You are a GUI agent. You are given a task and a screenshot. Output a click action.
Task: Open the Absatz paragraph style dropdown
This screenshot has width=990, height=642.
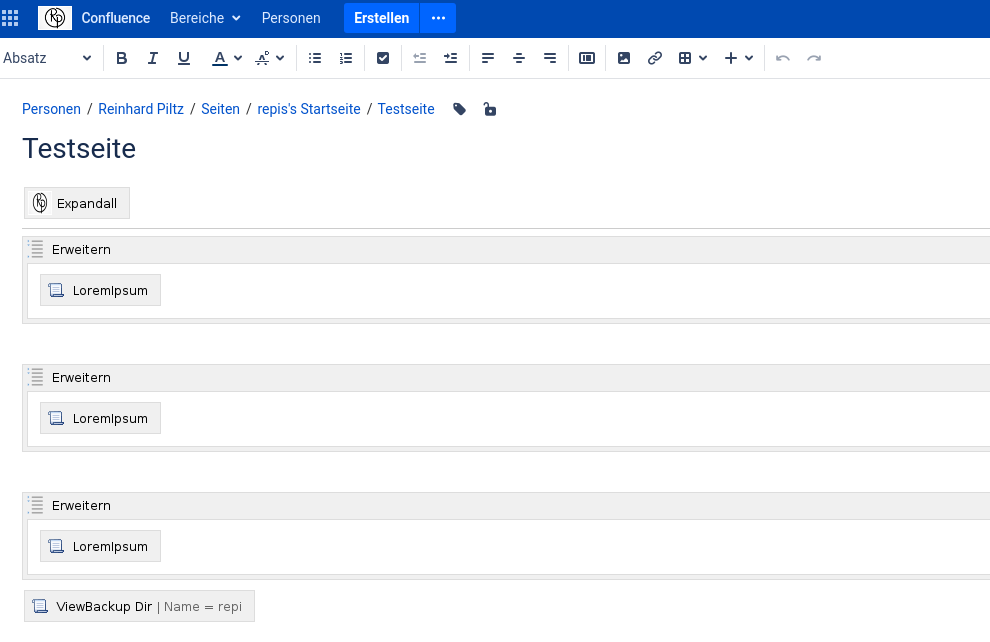click(47, 58)
